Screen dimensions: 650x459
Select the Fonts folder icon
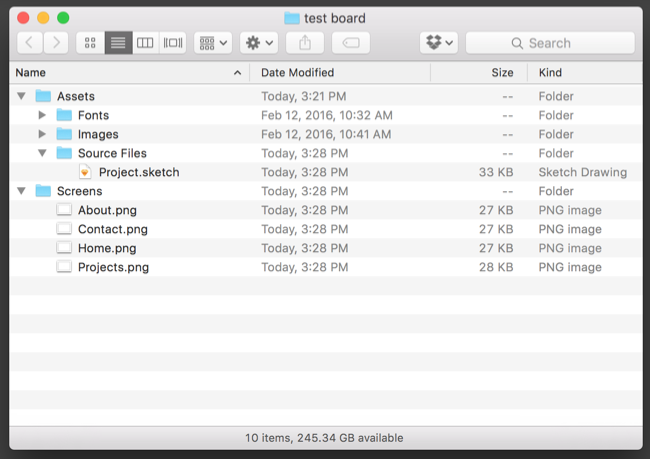64,115
